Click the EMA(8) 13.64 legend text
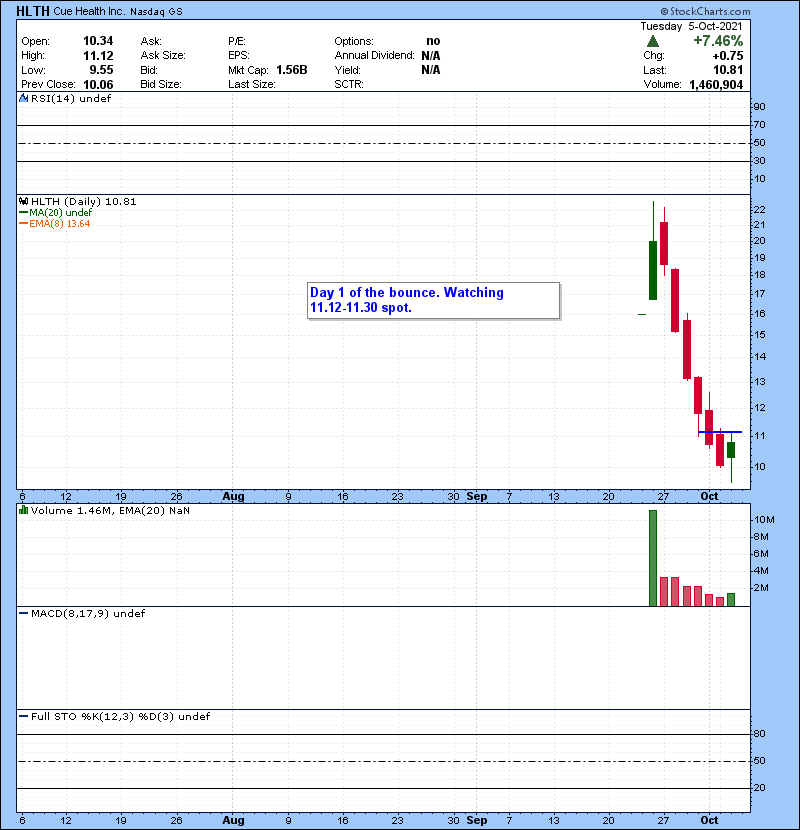 click(59, 224)
